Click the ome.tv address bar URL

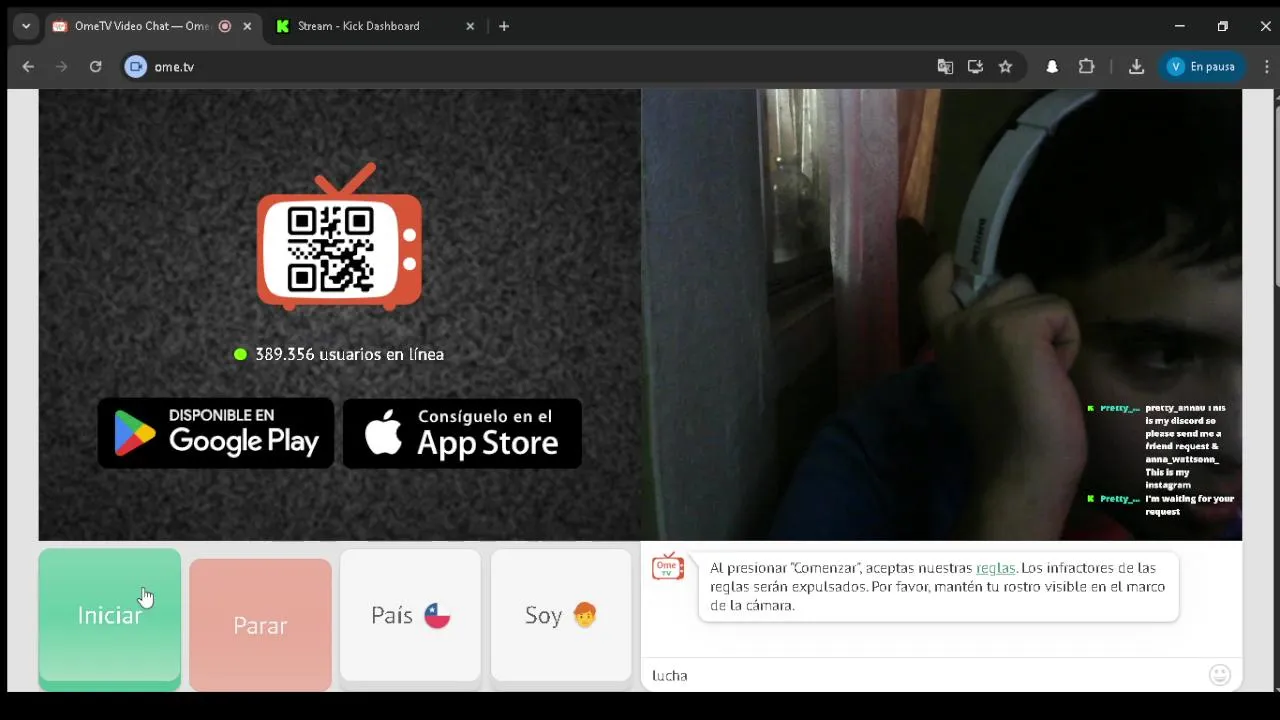click(x=174, y=67)
